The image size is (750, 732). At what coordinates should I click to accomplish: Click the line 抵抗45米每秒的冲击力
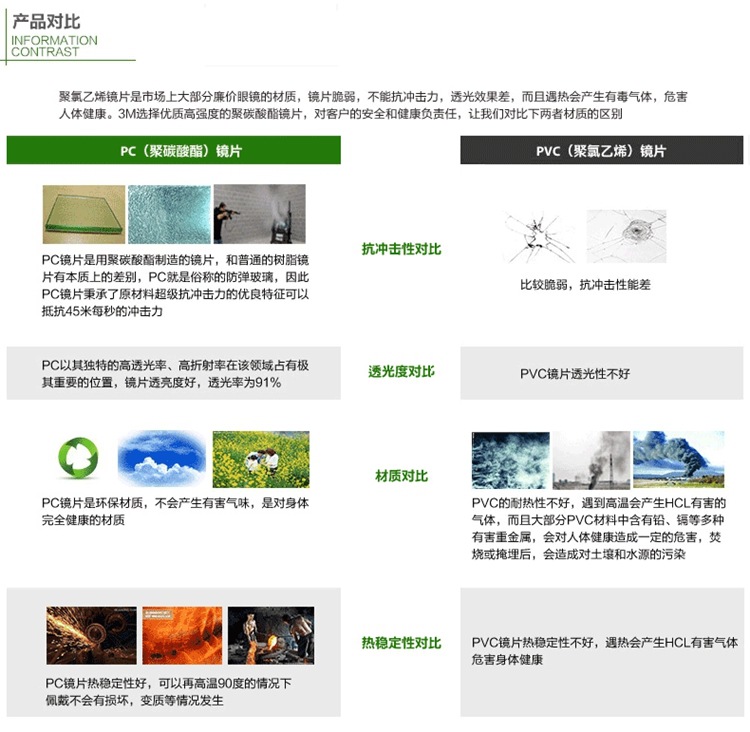click(102, 311)
